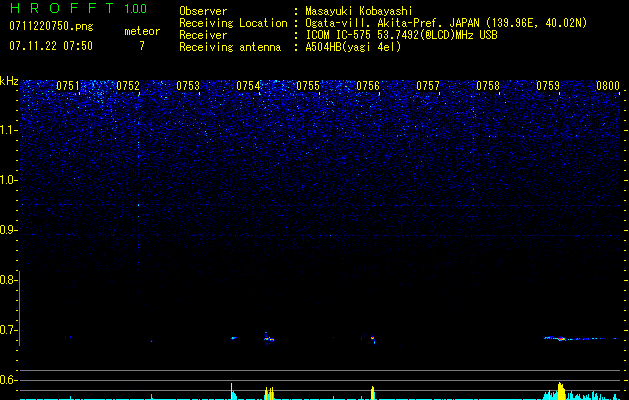The height and width of the screenshot is (400, 629).
Task: Click the 0754 time marker
Action: (248, 86)
